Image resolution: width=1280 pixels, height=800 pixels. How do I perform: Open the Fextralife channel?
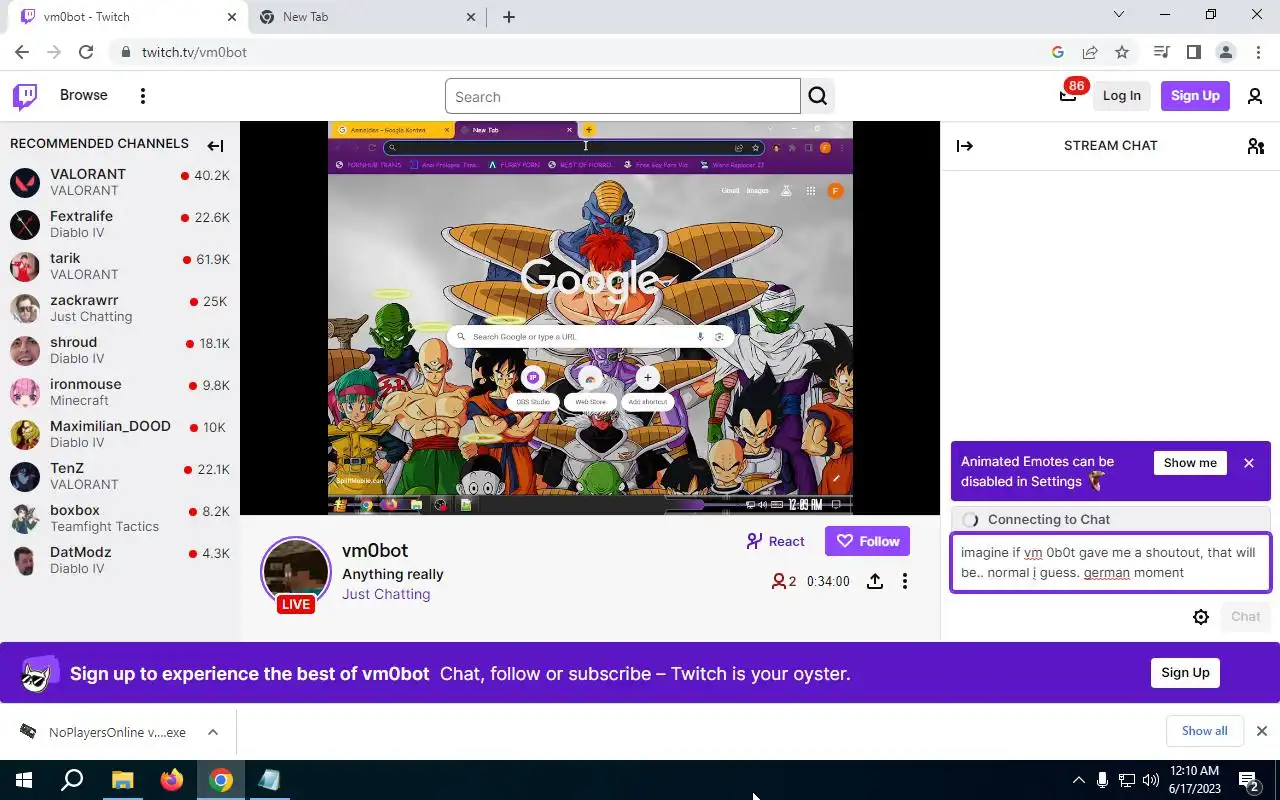[x=120, y=224]
